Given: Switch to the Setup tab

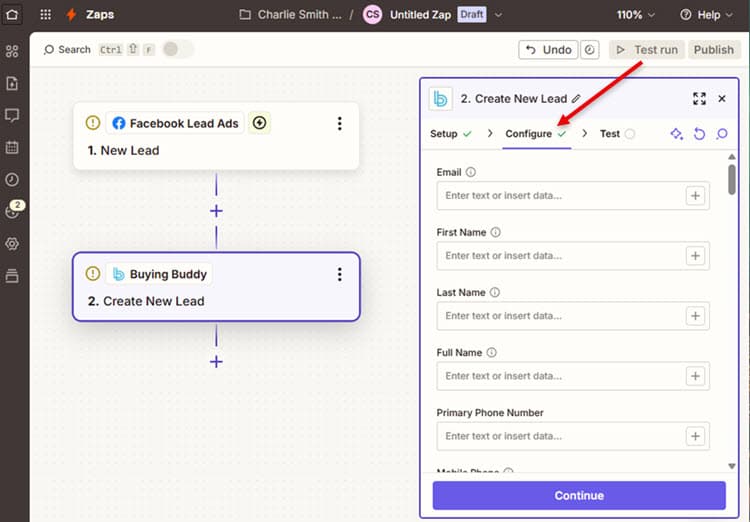Looking at the screenshot, I should point(451,134).
